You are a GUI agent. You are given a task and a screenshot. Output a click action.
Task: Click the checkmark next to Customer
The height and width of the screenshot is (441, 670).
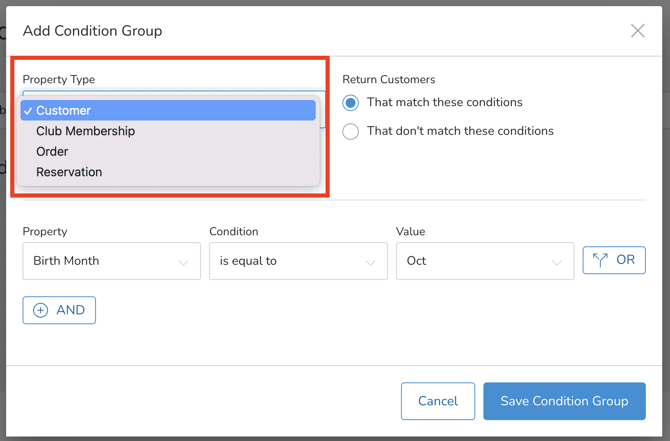click(28, 111)
